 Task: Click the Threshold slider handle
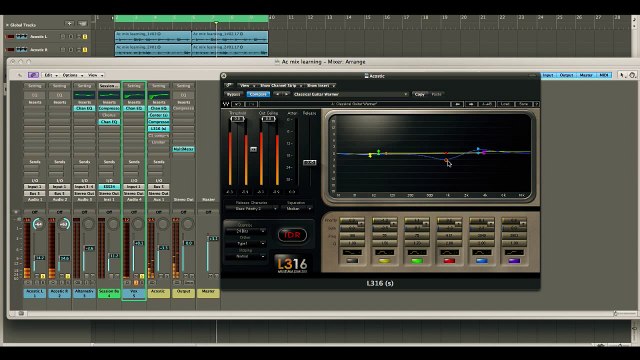coord(237,119)
